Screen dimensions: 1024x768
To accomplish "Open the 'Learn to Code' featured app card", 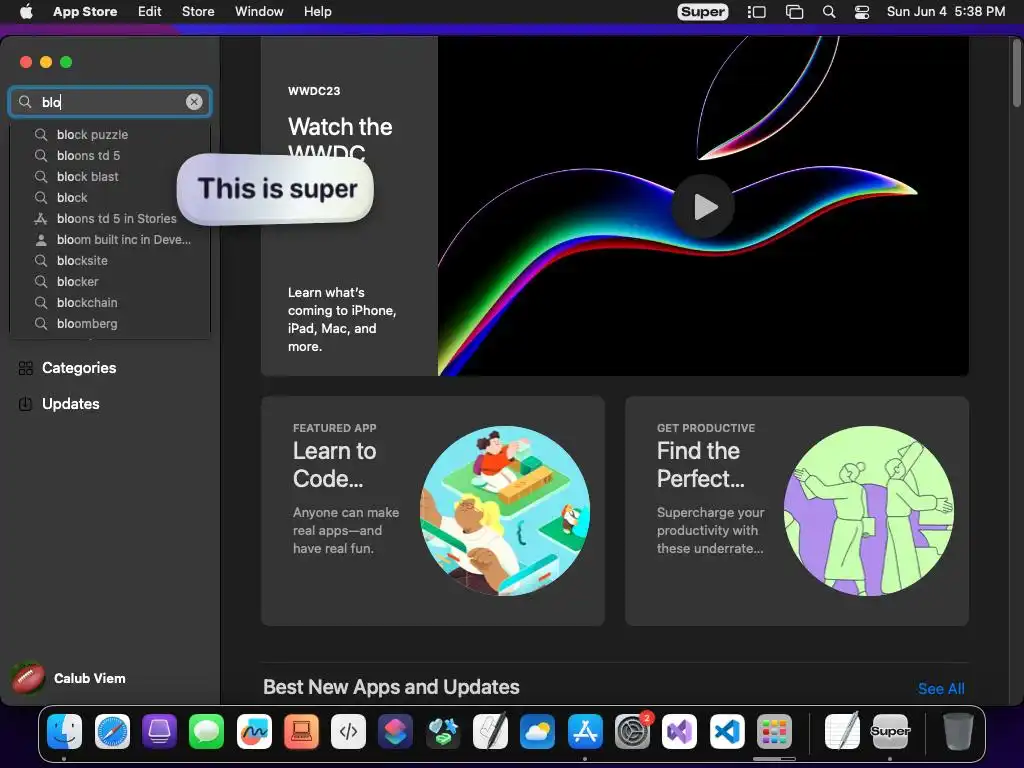I will (432, 511).
